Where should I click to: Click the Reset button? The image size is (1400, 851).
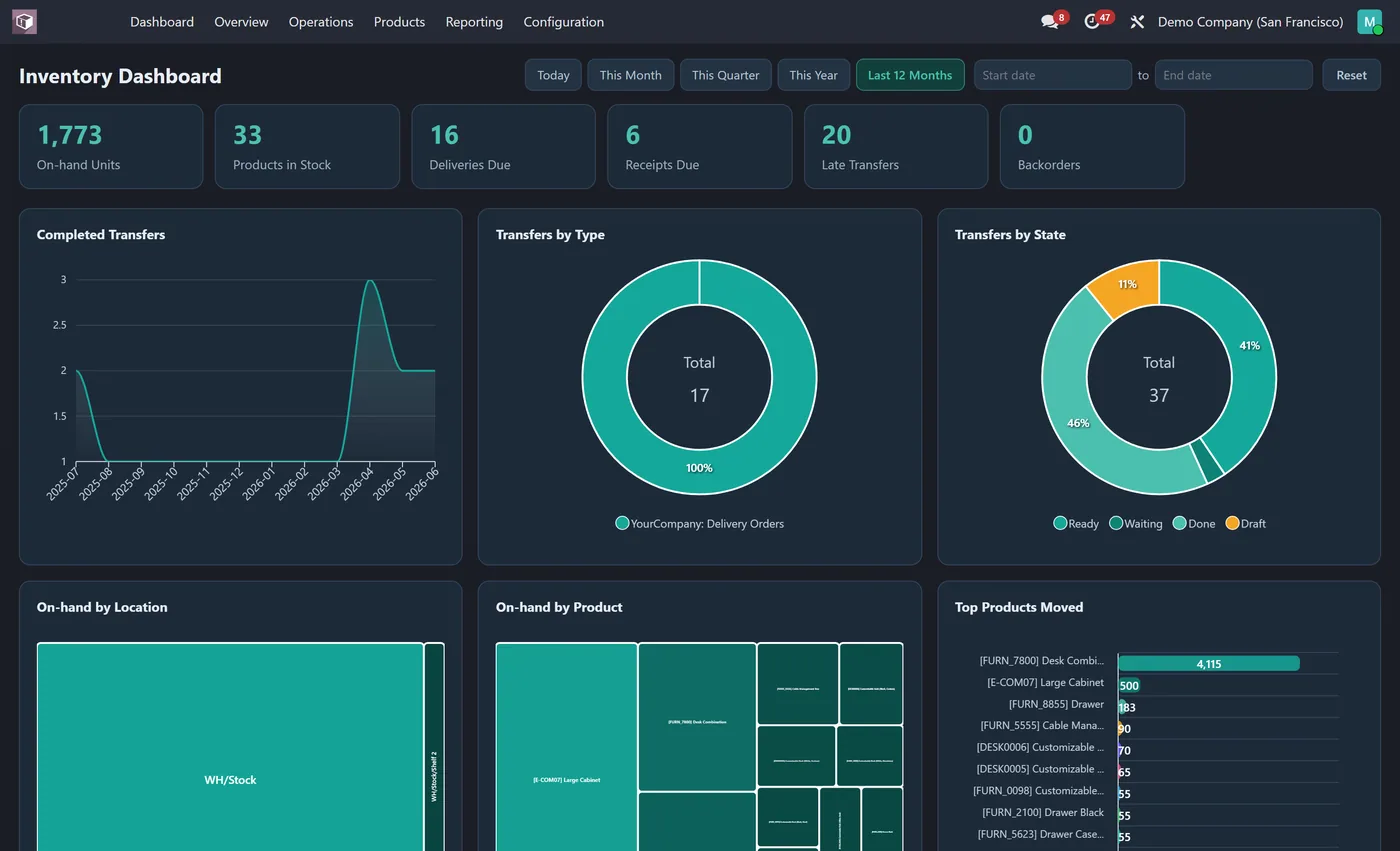[x=1351, y=75]
